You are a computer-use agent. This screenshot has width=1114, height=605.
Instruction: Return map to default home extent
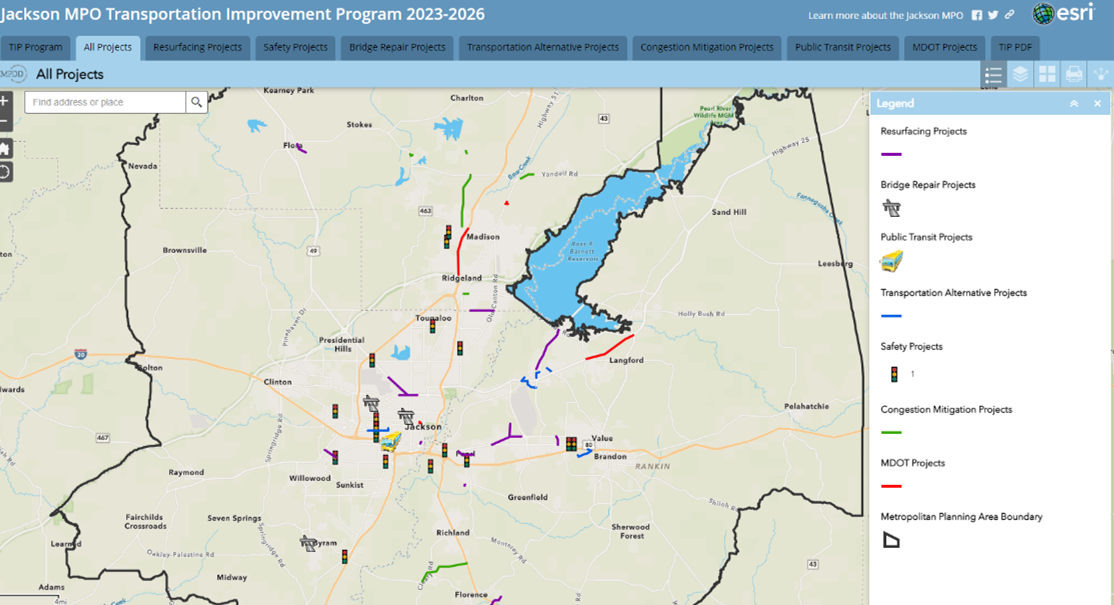click(x=4, y=148)
